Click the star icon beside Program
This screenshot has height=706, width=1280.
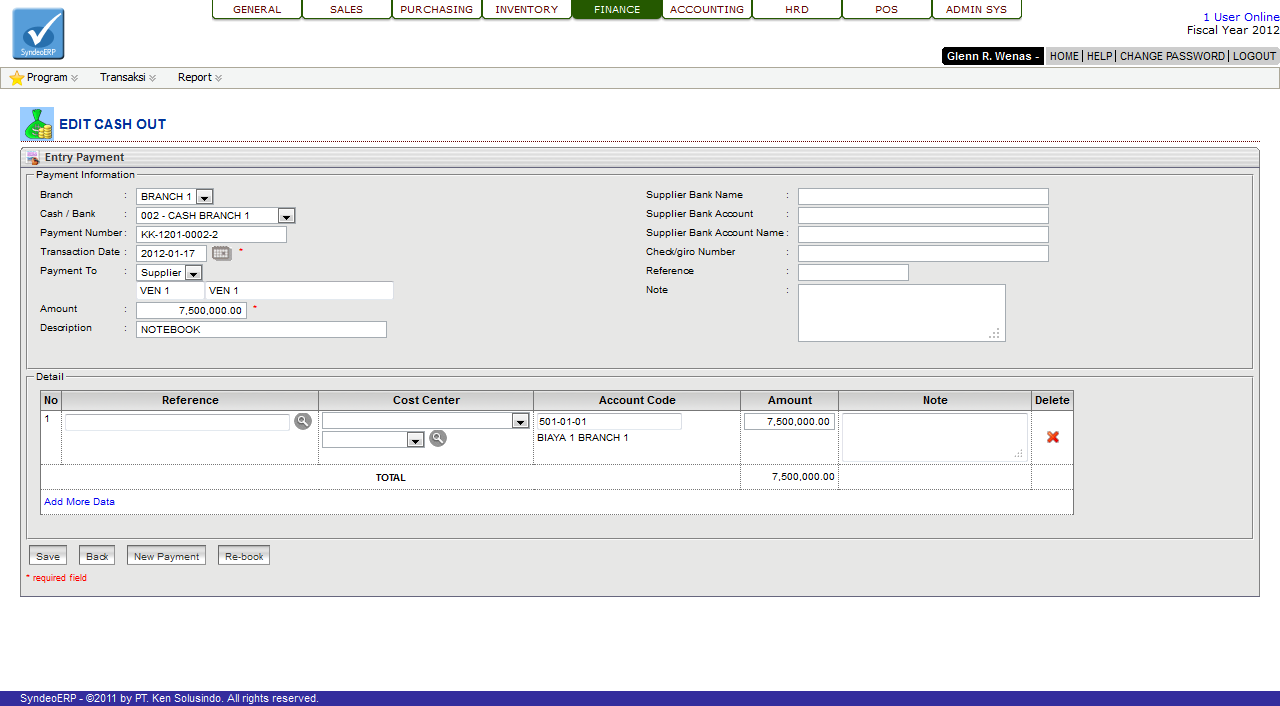(16, 78)
